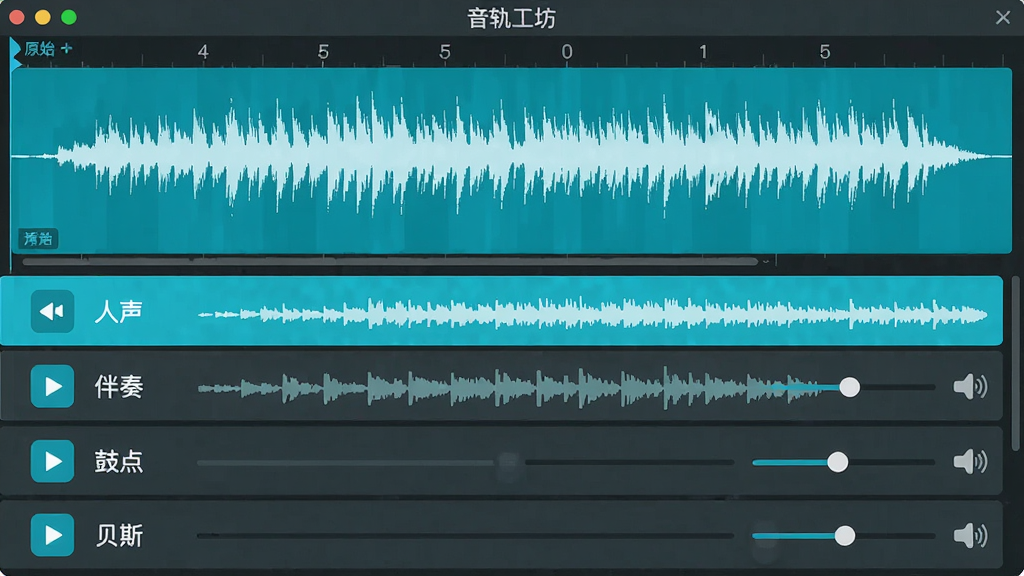Screen dimensions: 1024x576
Task: Click the blue playhead marker at timeline start
Action: 15,52
